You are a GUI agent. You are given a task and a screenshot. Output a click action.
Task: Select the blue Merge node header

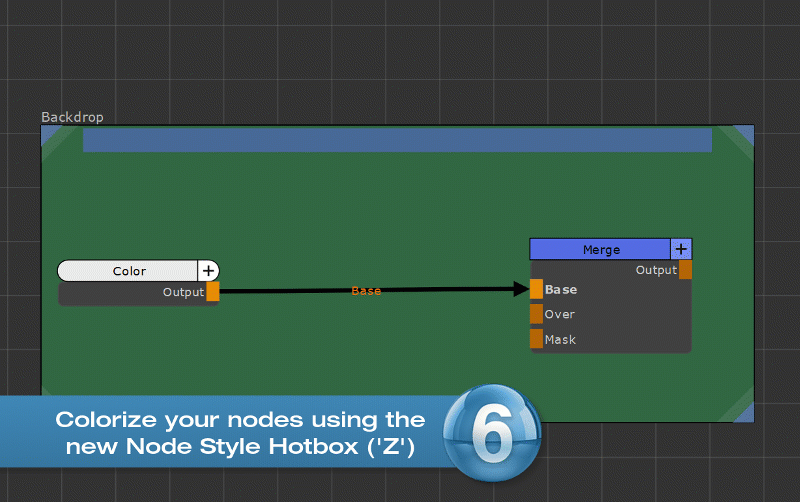(600, 249)
